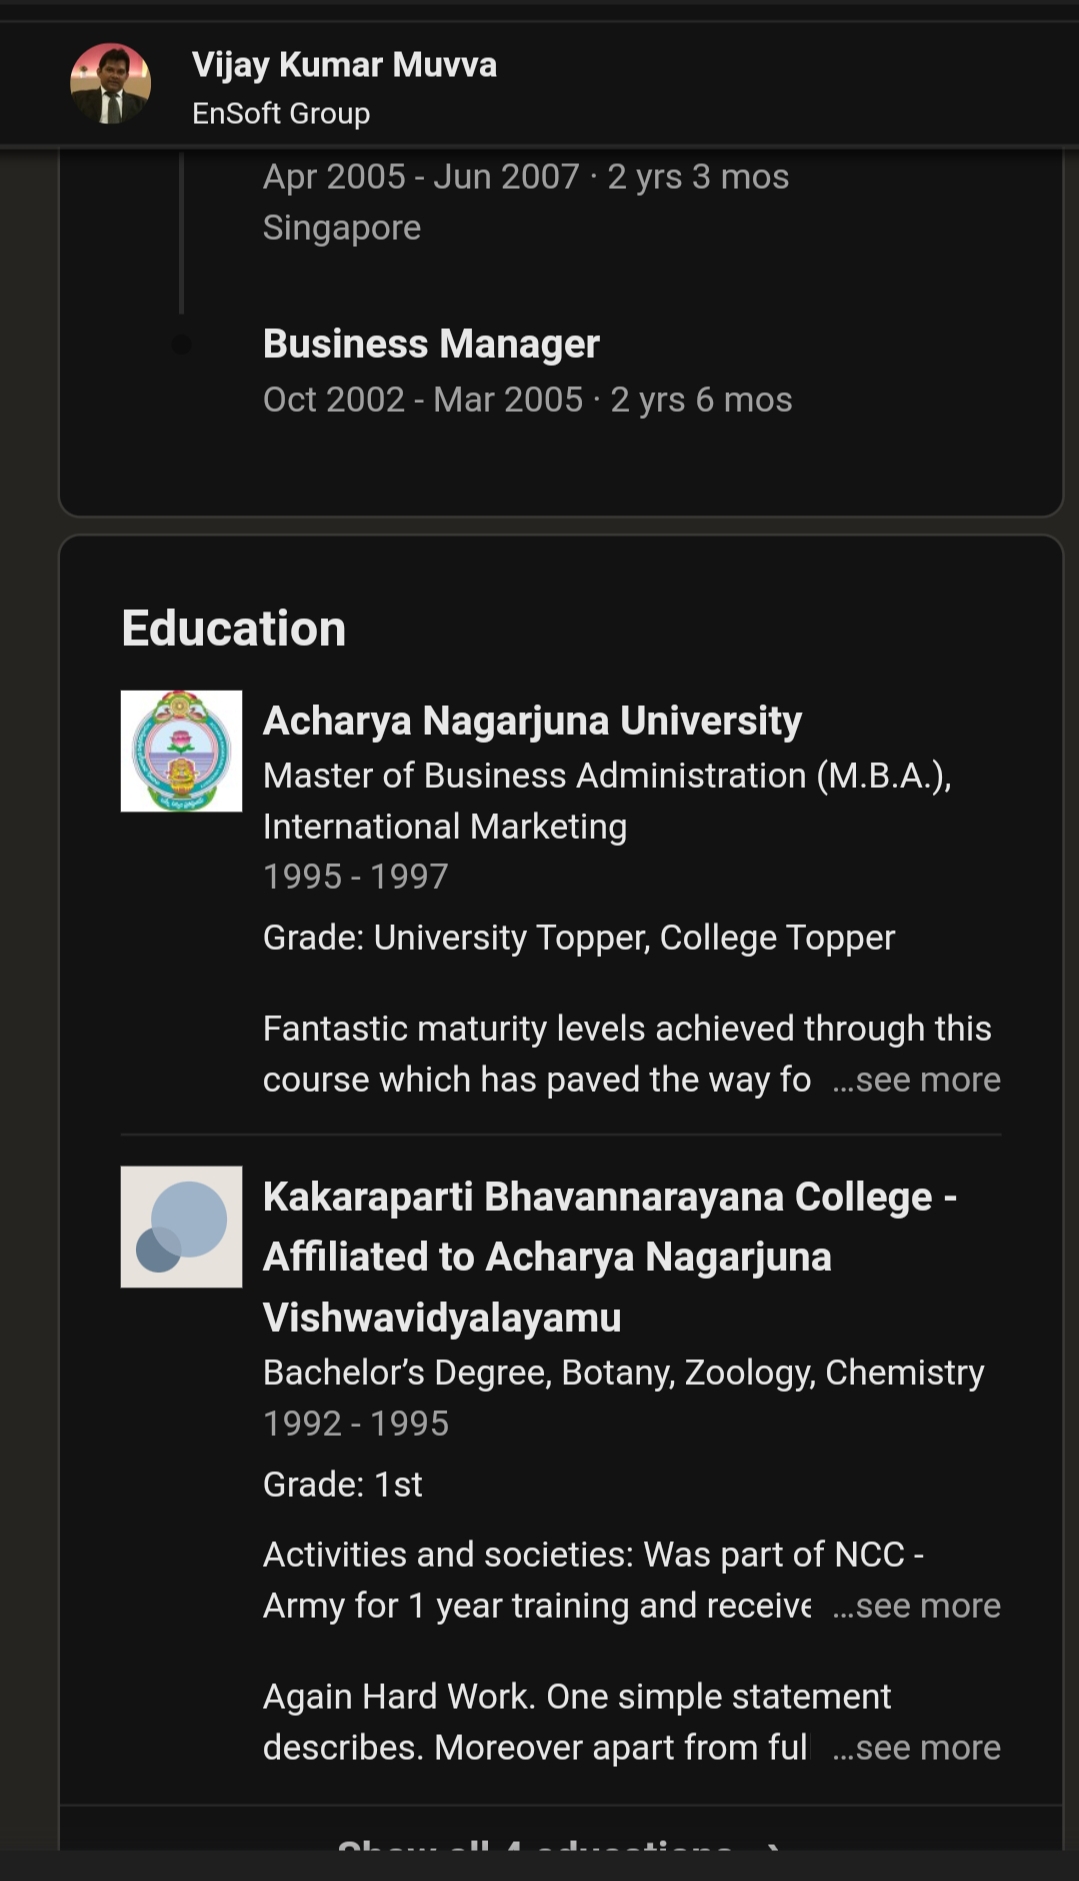Click the Vijay Kumar Muvva header name
This screenshot has width=1079, height=1881.
tap(344, 65)
